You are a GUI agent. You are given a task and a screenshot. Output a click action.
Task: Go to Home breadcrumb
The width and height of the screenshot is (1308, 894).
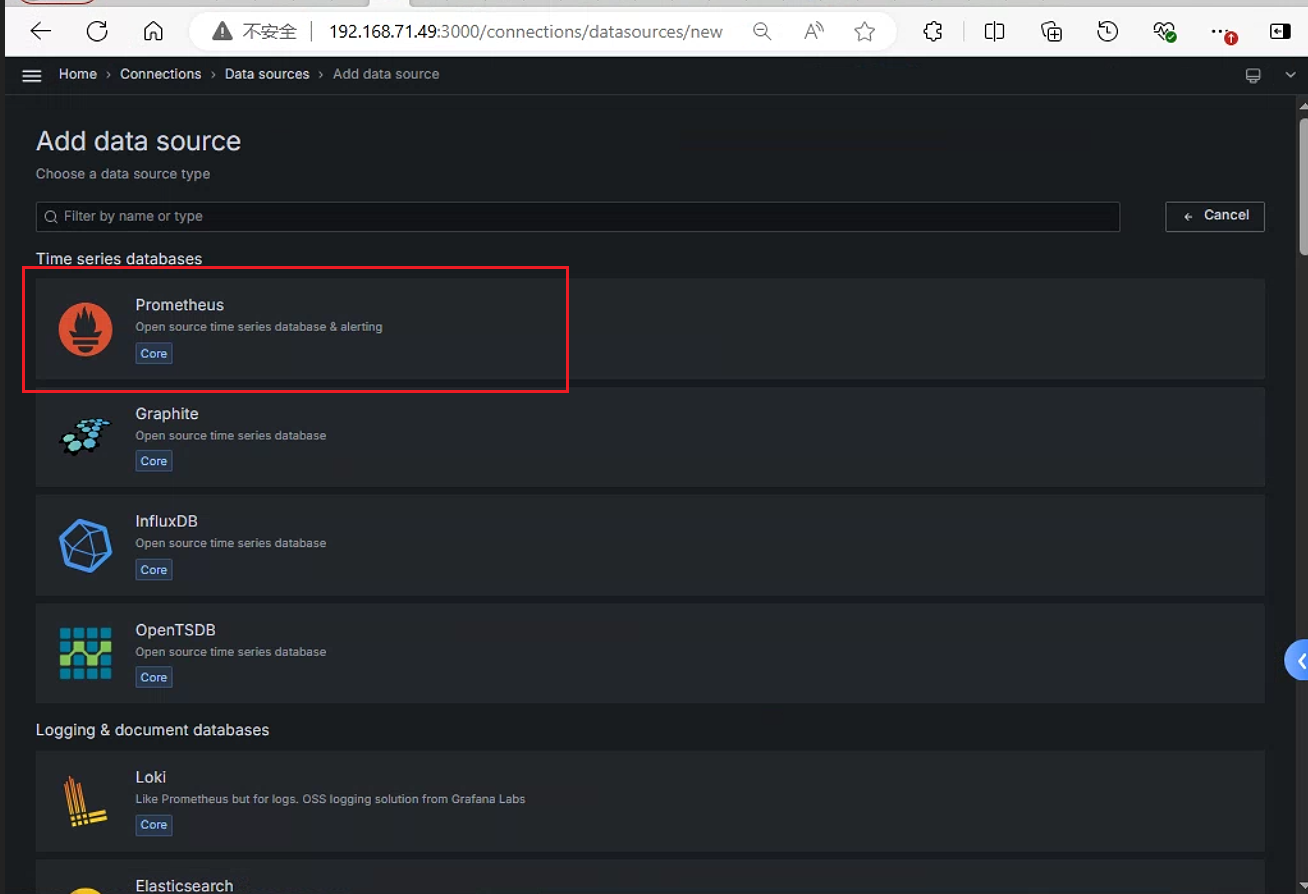tap(78, 74)
